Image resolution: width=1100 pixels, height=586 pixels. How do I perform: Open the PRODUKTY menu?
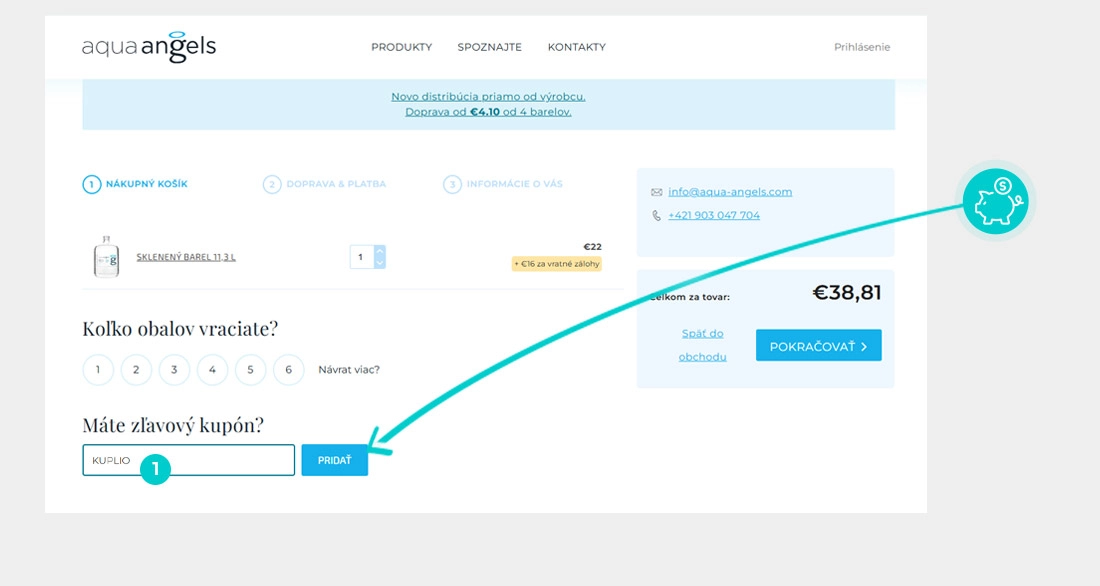coord(401,47)
